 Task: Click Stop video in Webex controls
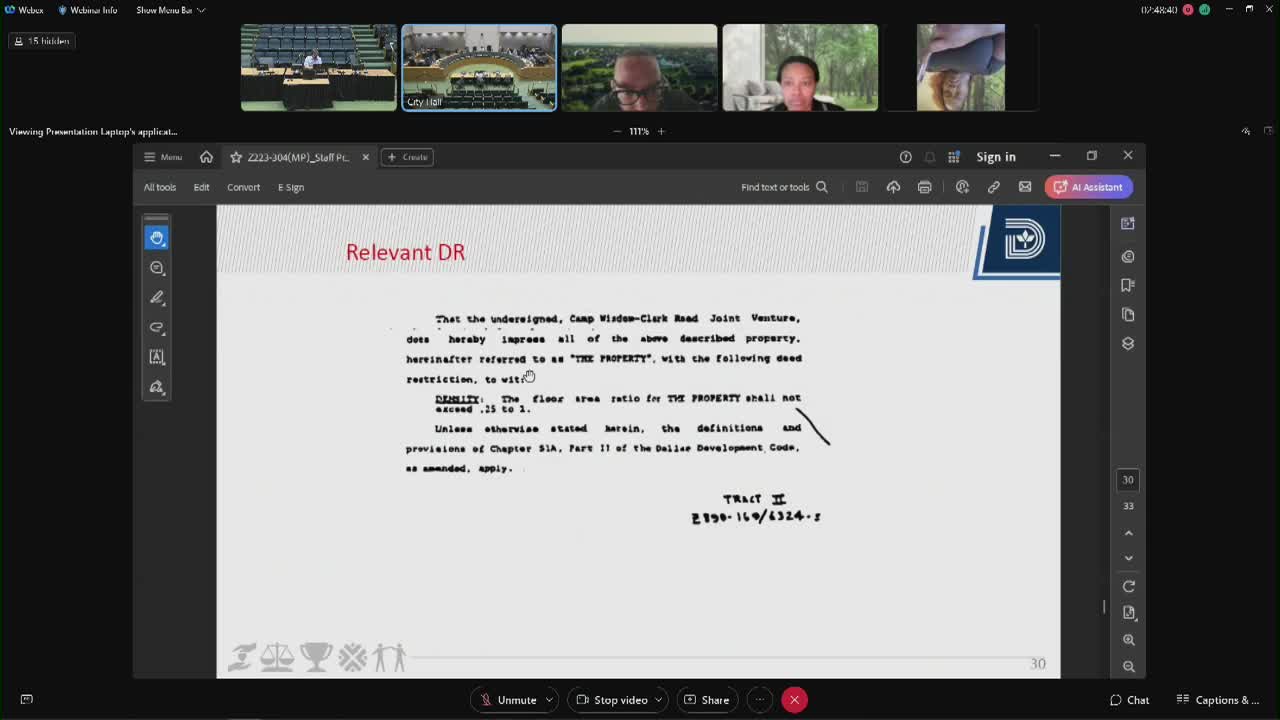click(611, 700)
